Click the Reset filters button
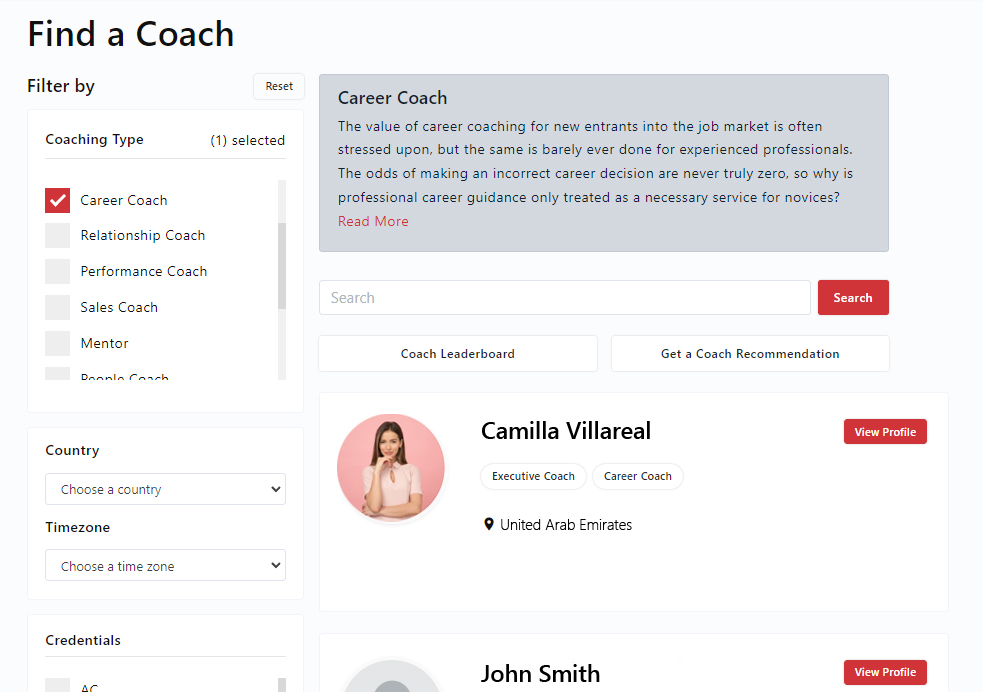983x692 pixels. 278,86
